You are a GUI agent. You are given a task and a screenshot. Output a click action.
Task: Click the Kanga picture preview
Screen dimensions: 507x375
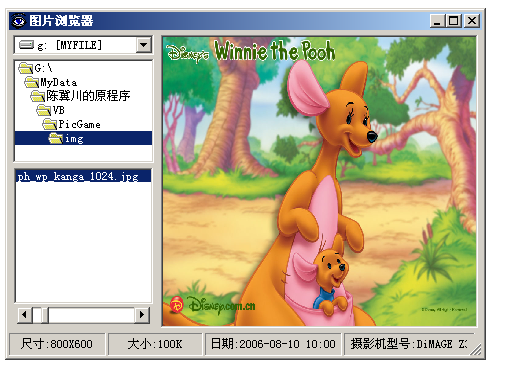[319, 181]
